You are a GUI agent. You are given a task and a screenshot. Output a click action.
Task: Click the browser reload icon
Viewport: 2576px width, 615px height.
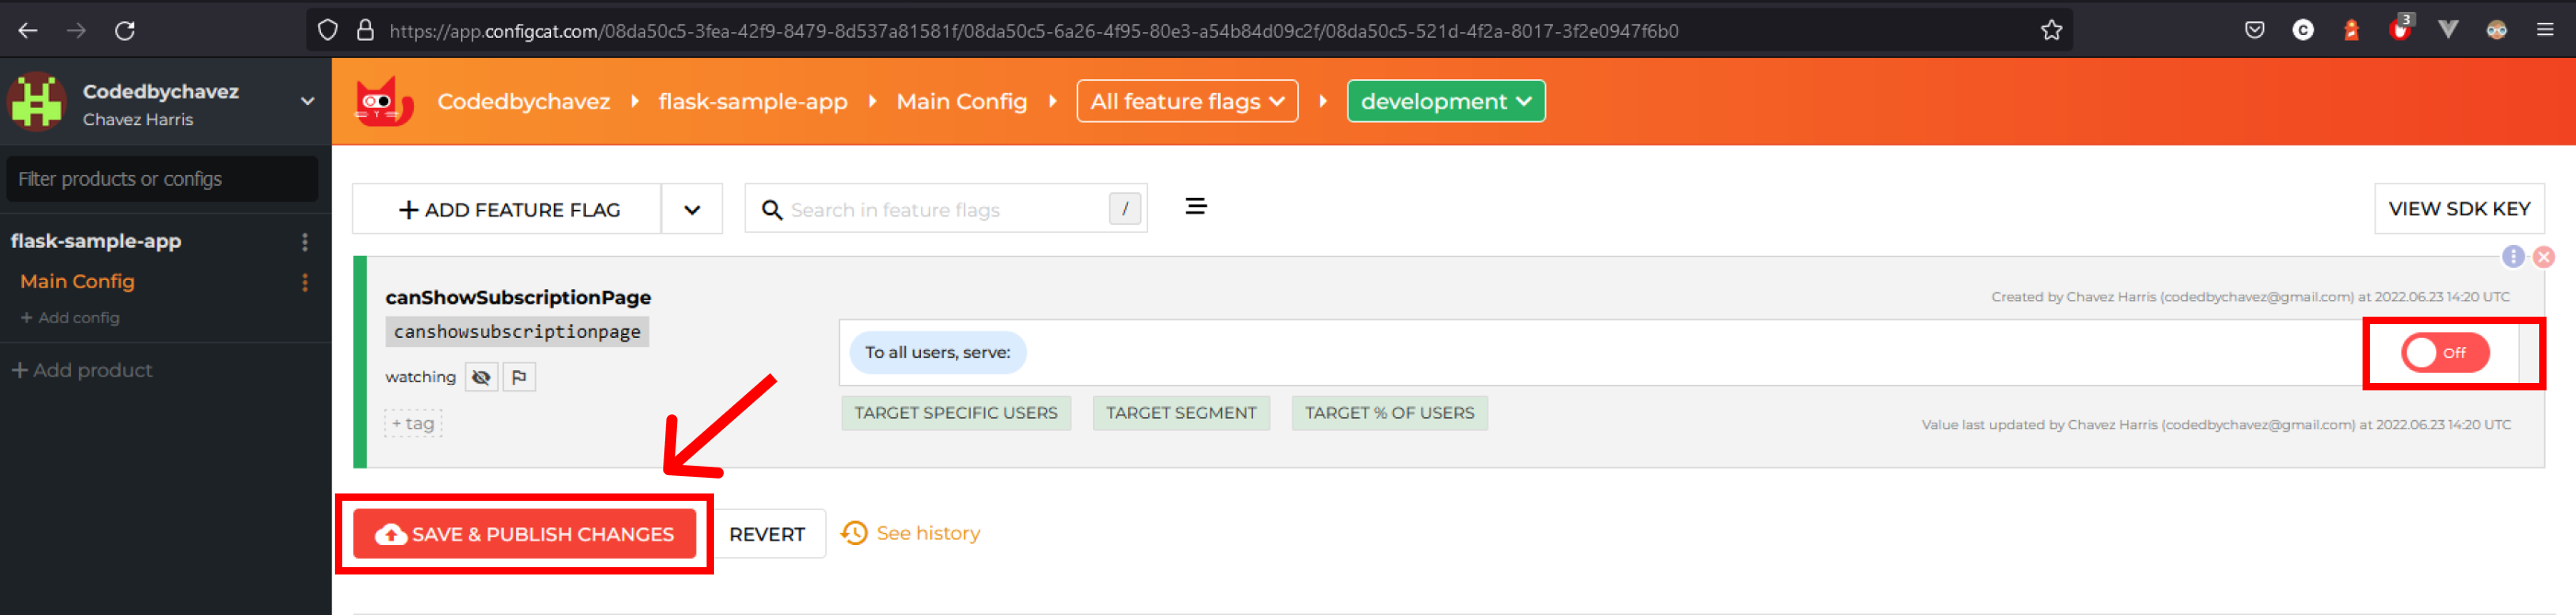[125, 31]
